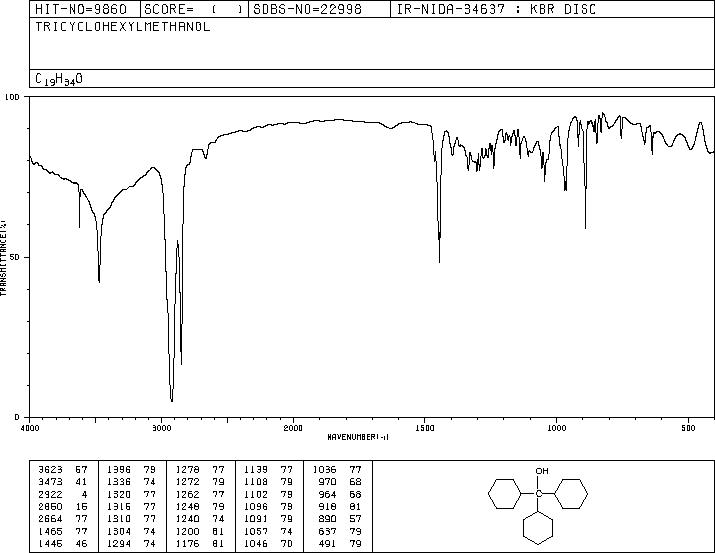Image resolution: width=715 pixels, height=553 pixels.
Task: Select peak table entry 637
Action: click(x=340, y=532)
